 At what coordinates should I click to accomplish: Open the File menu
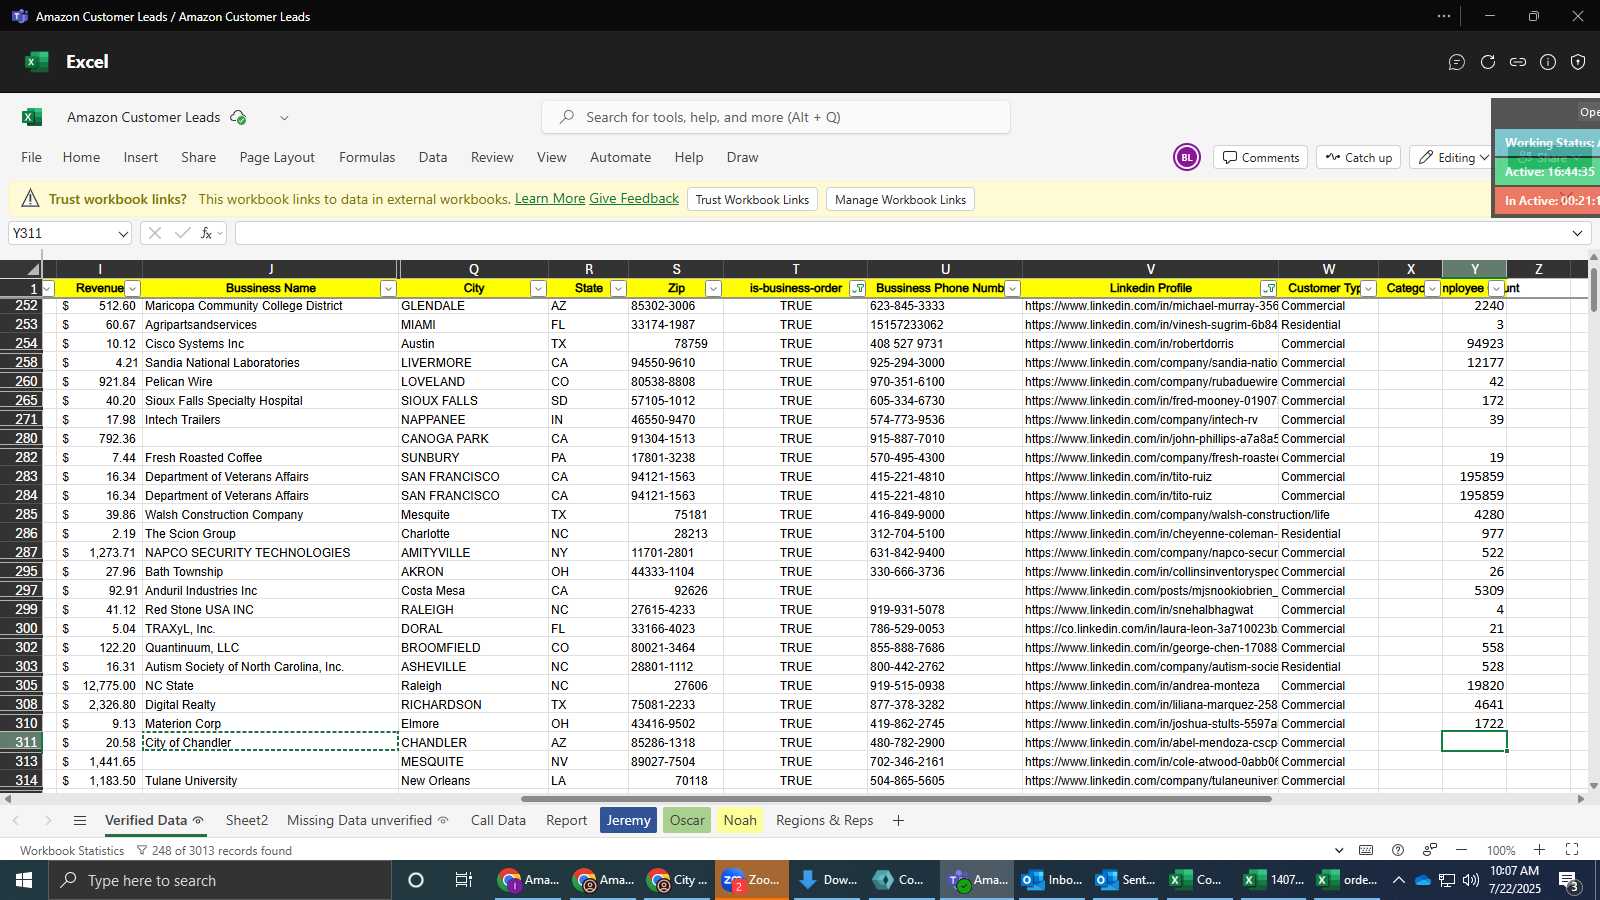[x=32, y=157]
